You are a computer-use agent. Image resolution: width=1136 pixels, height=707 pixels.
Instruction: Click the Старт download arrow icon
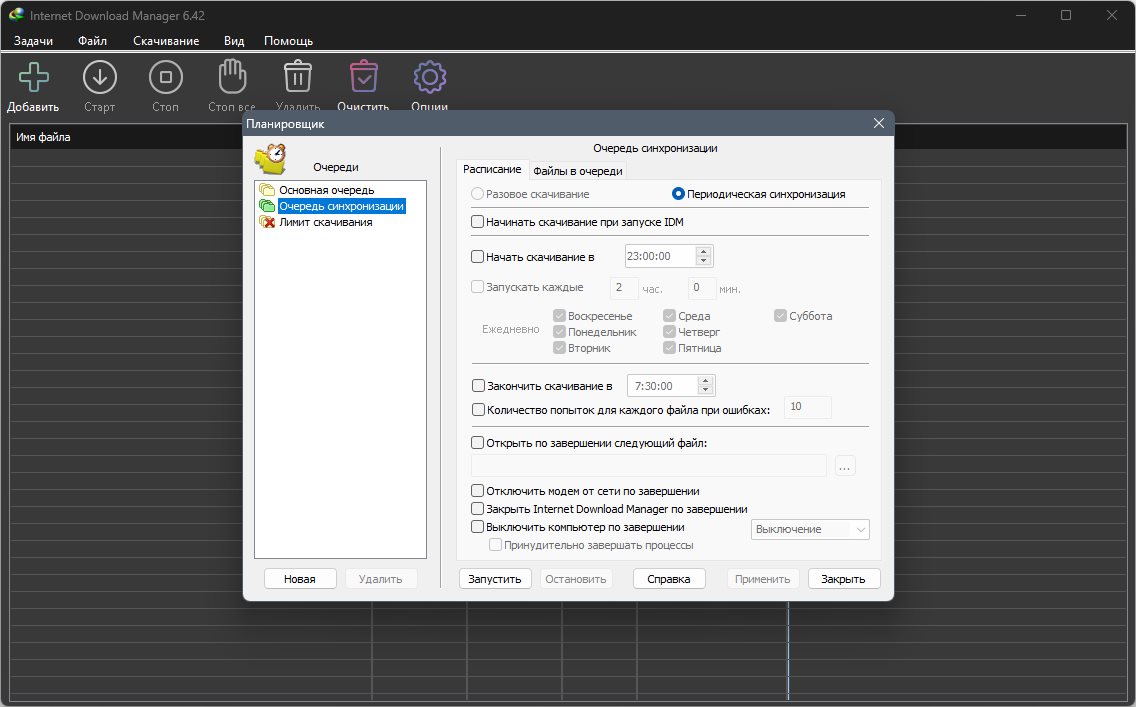pyautogui.click(x=99, y=78)
